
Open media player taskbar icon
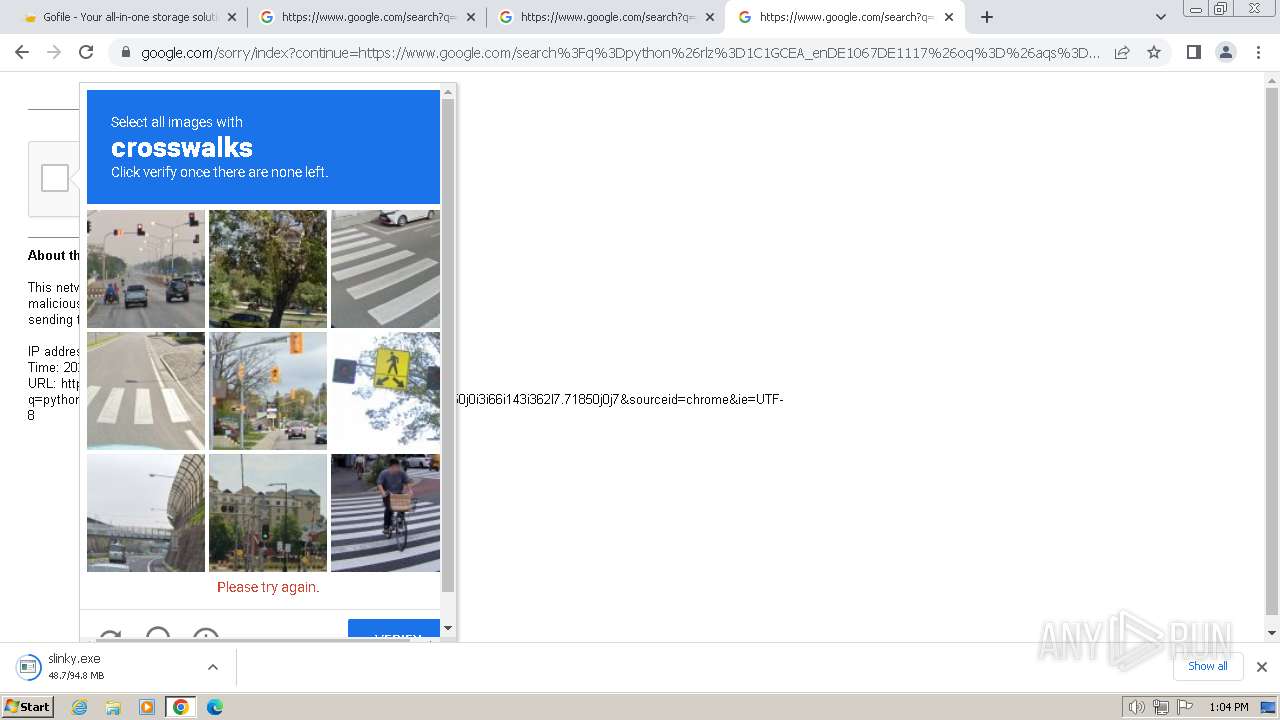pos(147,707)
